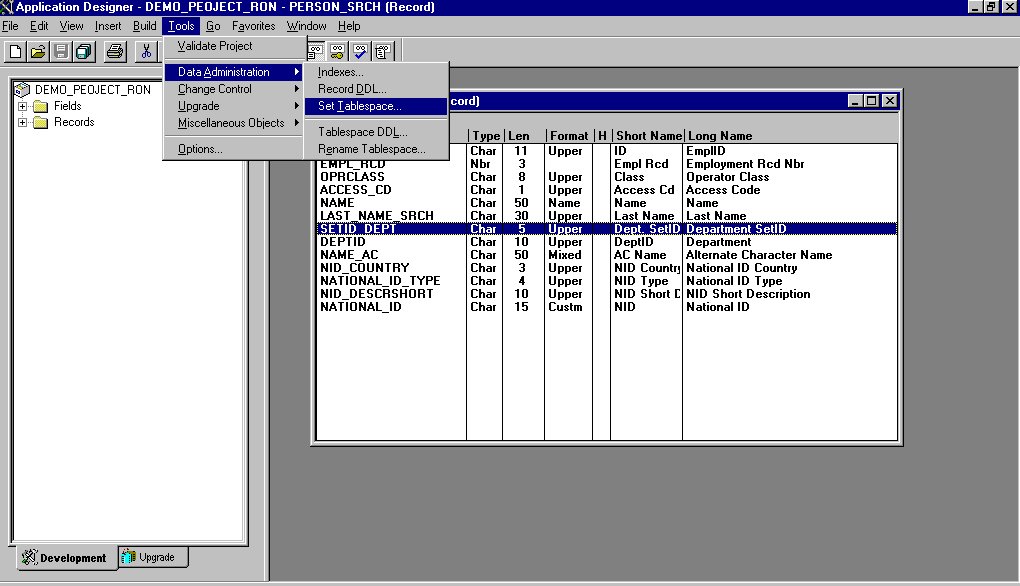The image size is (1020, 586).
Task: Click the Edits Display checkmark icon
Action: click(x=360, y=51)
